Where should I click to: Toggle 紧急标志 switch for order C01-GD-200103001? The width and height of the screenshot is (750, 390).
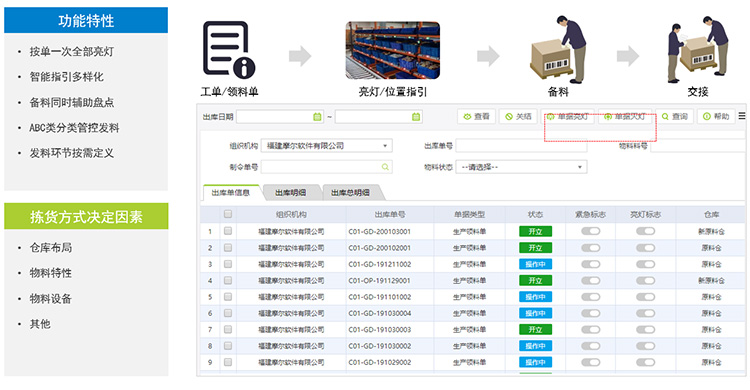590,231
